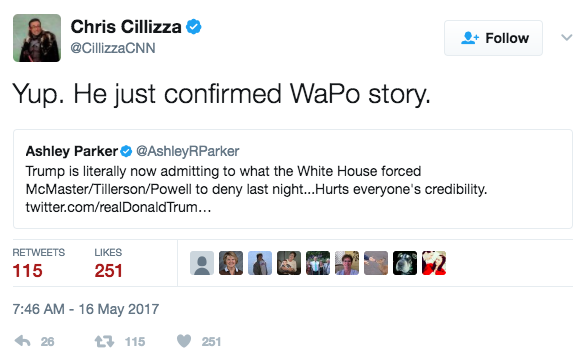Open the Chris Cillizza name link
The height and width of the screenshot is (364, 584).
click(x=126, y=27)
